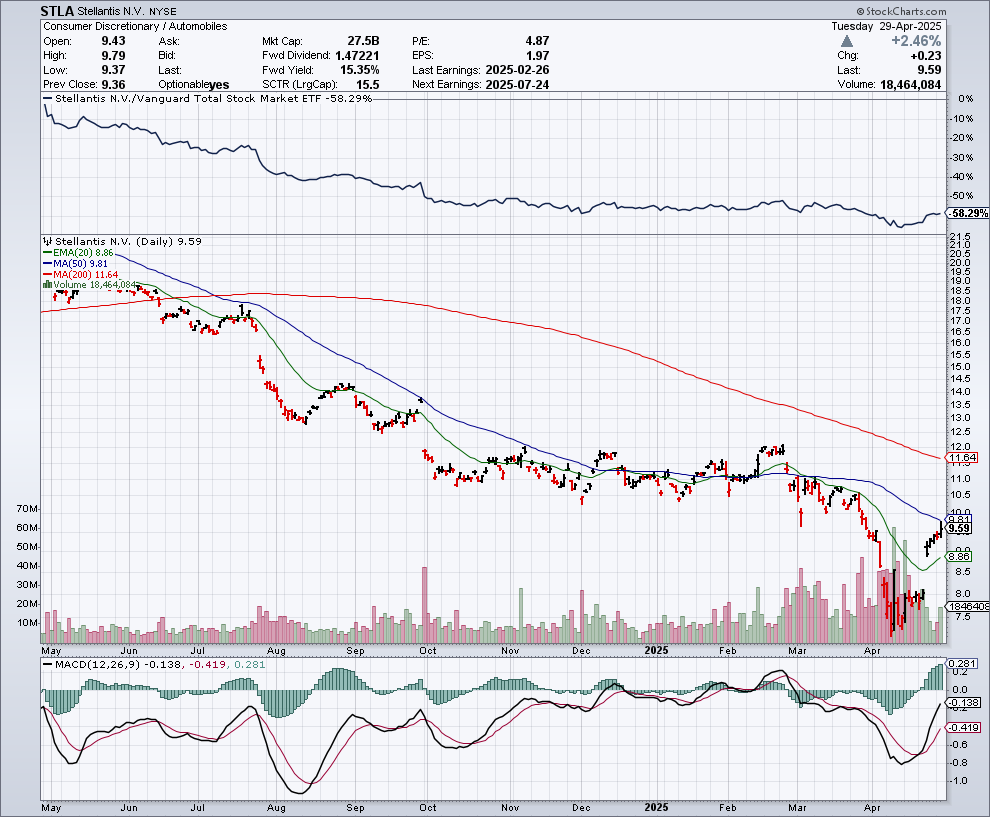Click the 0.281 MACD histogram tag

963,664
